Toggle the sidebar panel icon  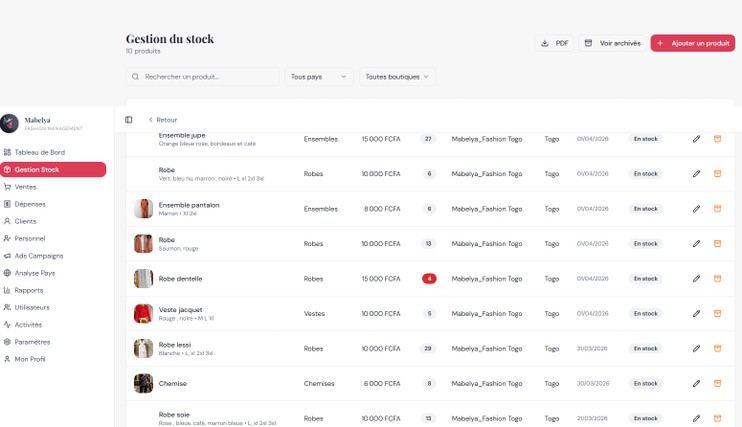click(x=129, y=120)
